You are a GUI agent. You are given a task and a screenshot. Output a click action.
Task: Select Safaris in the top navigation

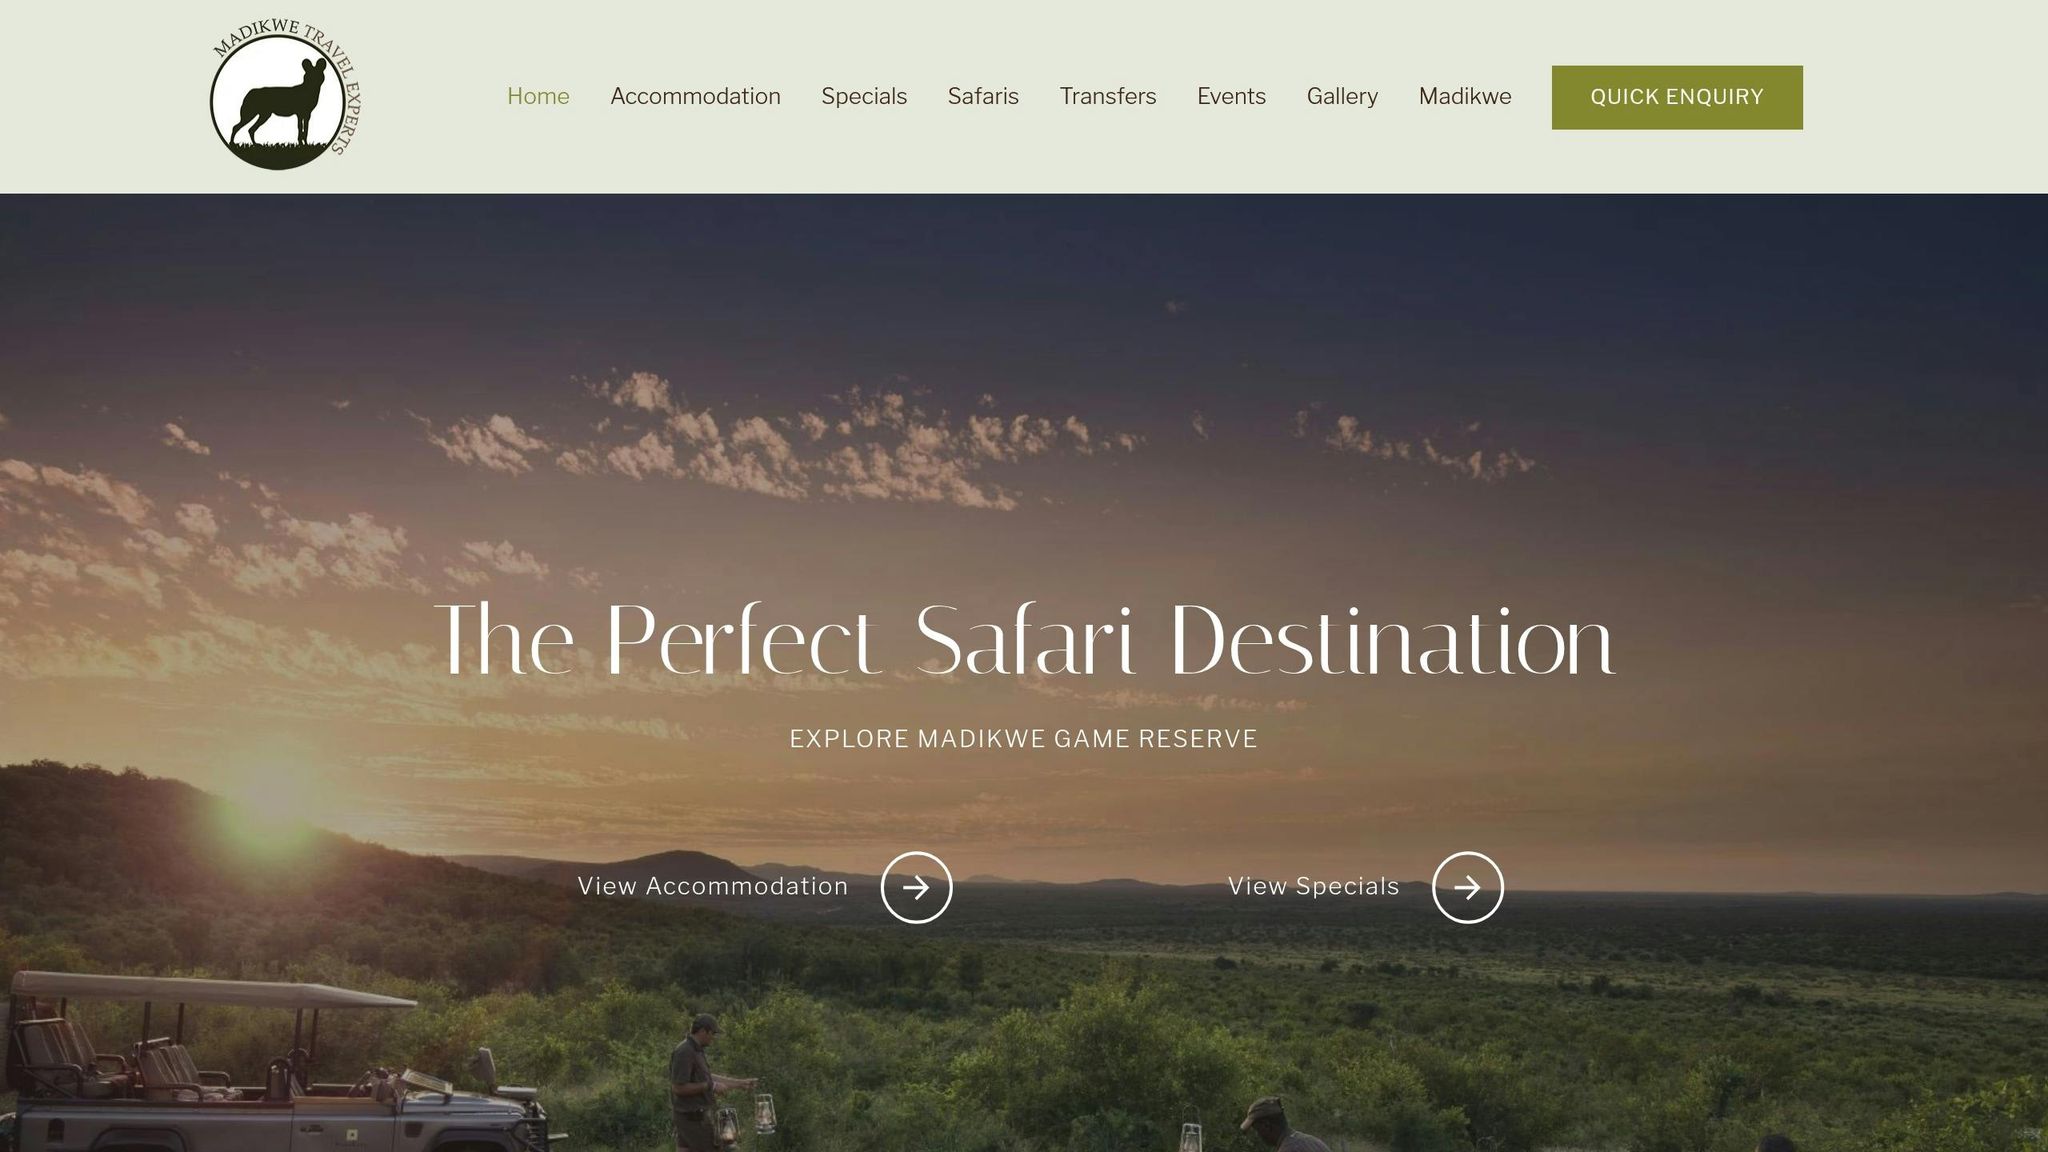(x=983, y=97)
